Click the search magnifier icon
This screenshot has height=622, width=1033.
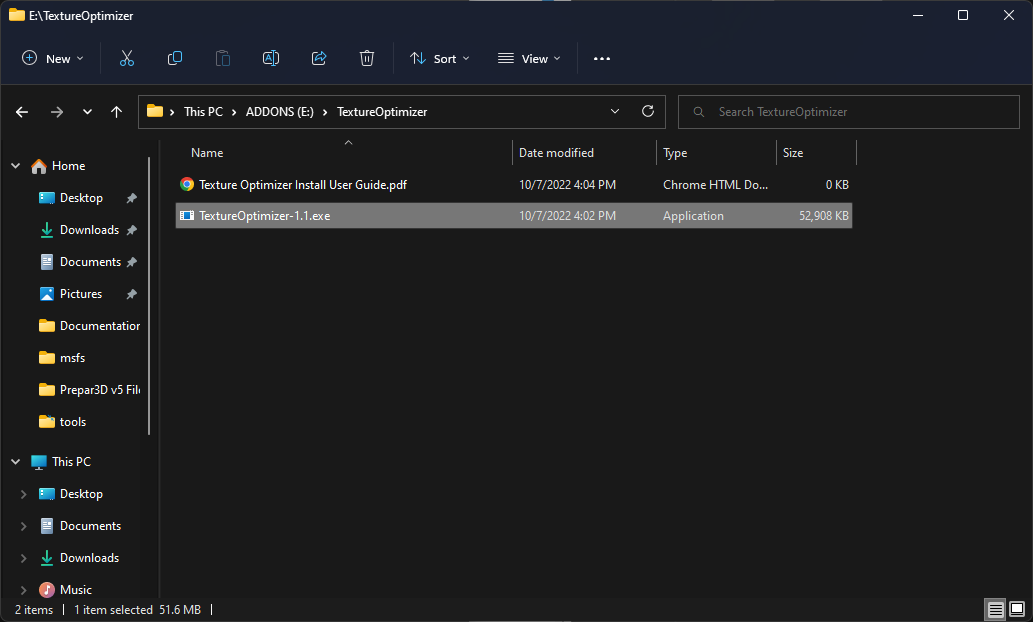click(699, 112)
